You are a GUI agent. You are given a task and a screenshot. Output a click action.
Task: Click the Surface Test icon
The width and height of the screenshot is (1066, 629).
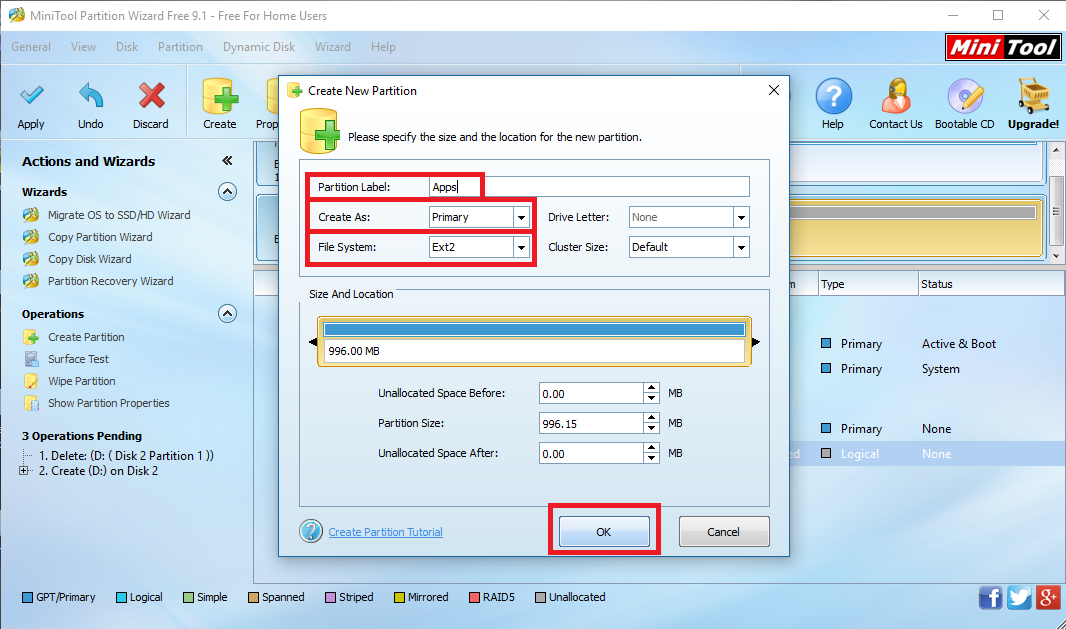click(31, 359)
